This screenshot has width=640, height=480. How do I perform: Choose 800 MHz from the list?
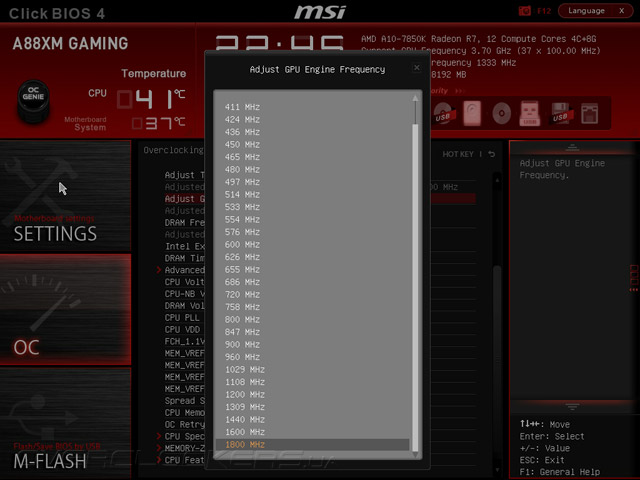point(312,320)
